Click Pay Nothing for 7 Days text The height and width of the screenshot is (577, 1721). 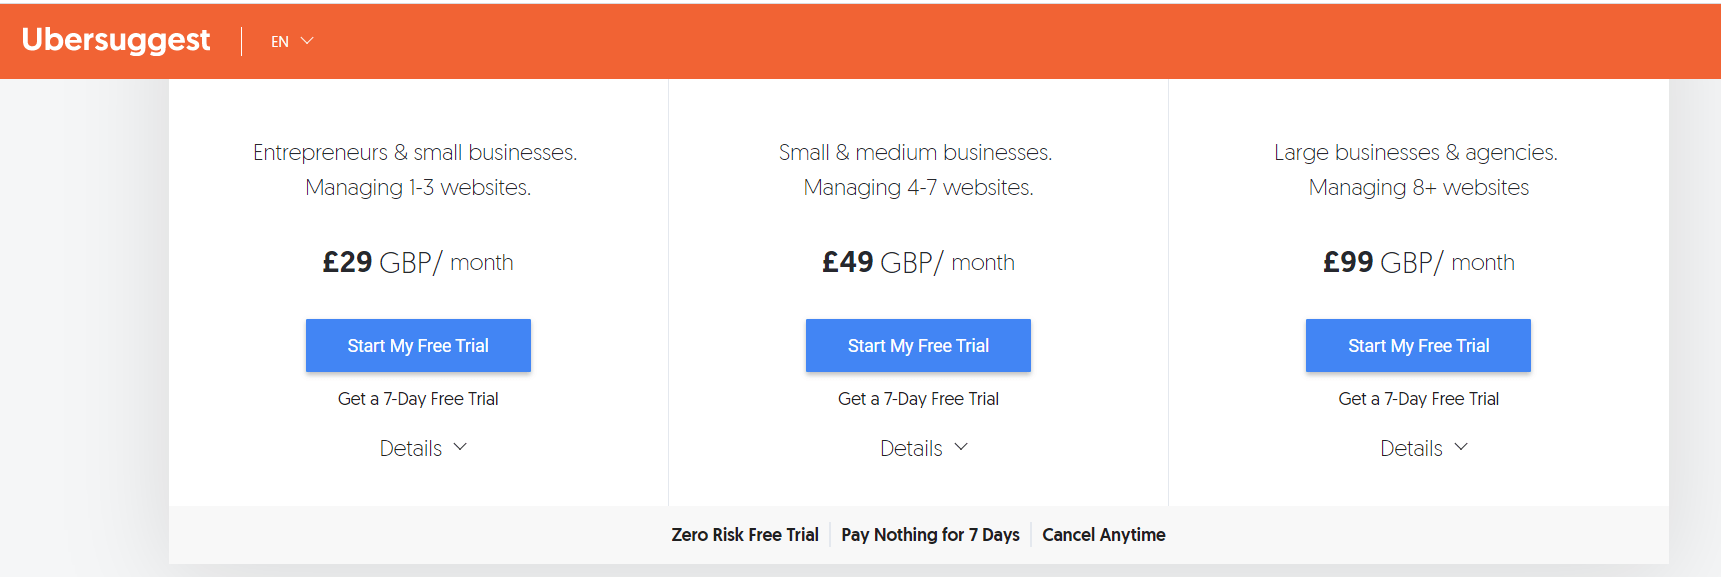pyautogui.click(x=930, y=535)
